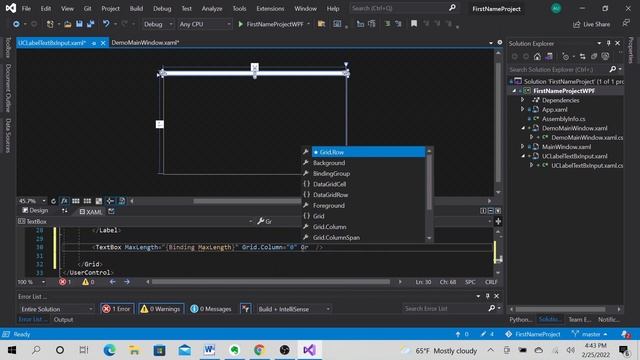Toggle the 0 Messages filter button
Viewport: 640px width, 360px height.
(x=211, y=309)
